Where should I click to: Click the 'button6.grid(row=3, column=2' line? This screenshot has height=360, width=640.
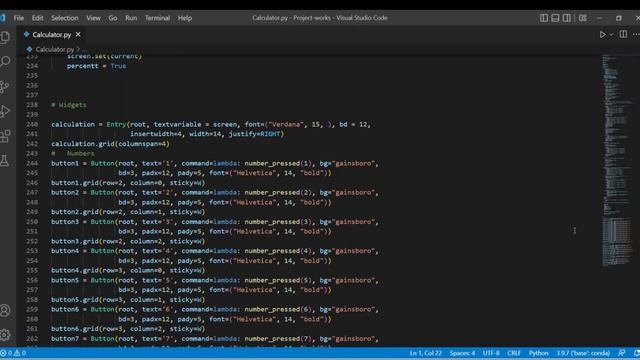[128, 329]
